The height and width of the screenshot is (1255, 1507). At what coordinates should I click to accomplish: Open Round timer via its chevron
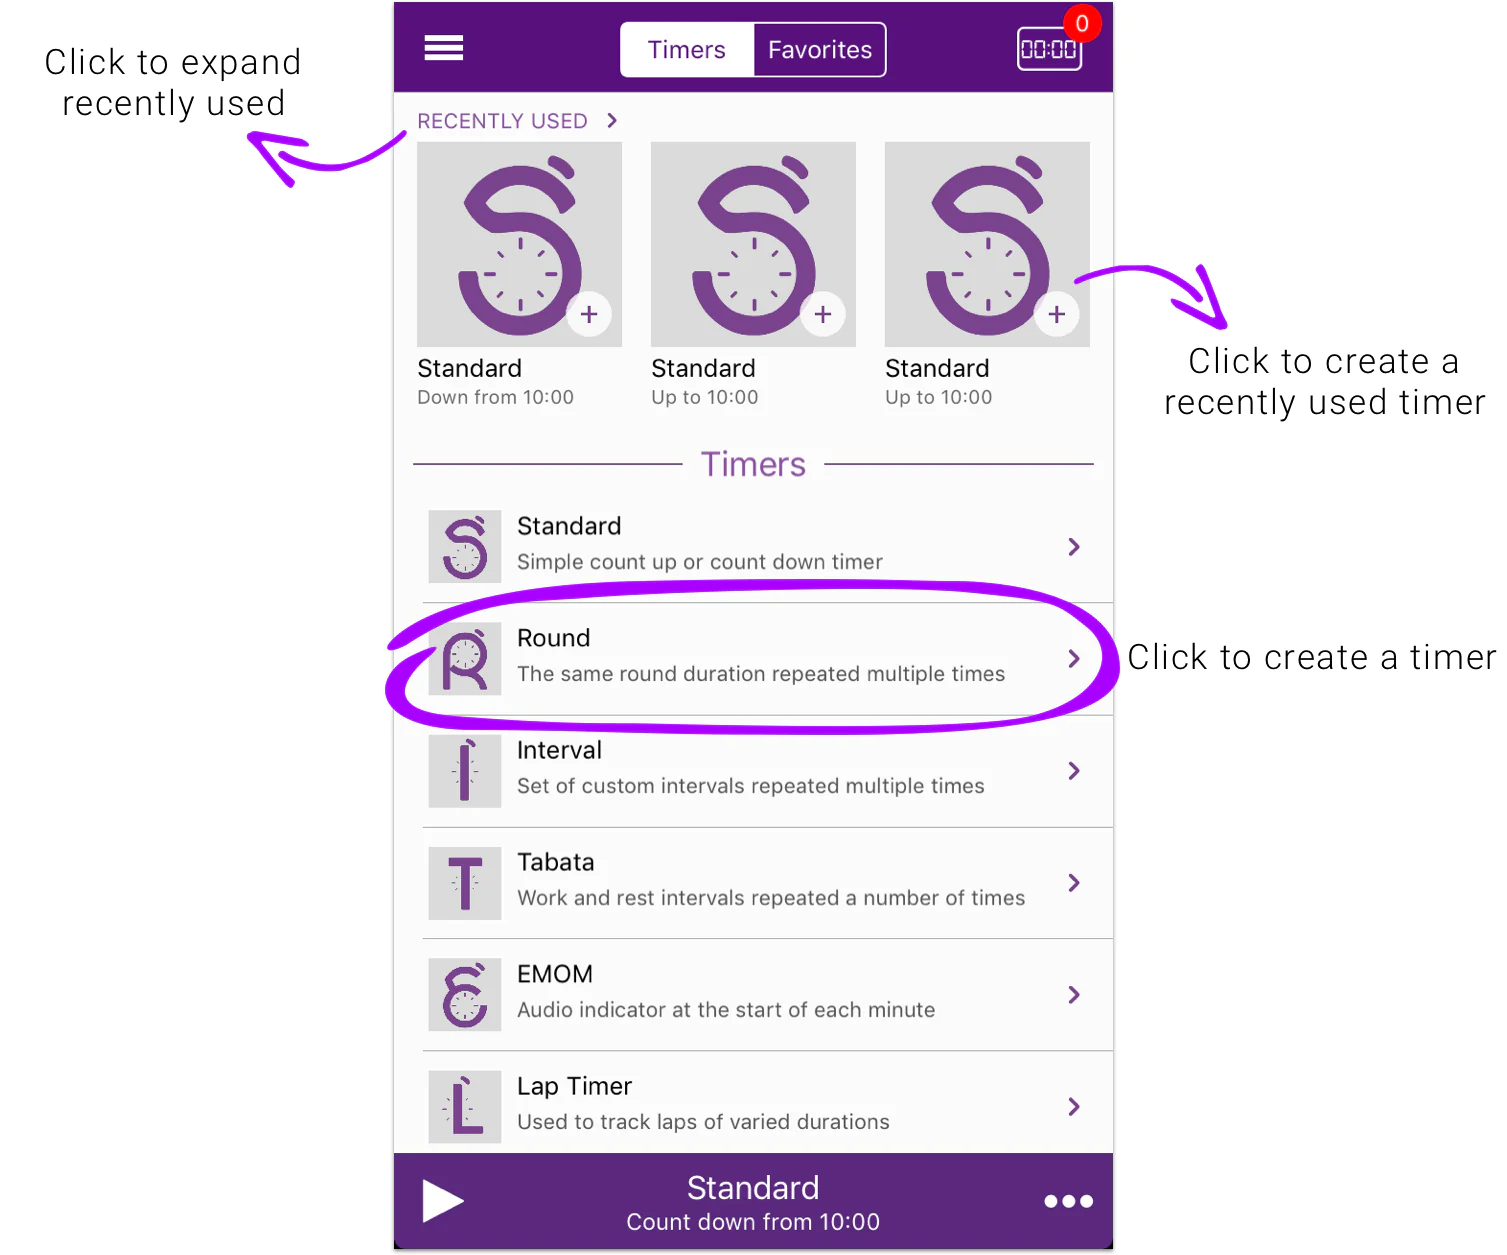coord(1074,659)
